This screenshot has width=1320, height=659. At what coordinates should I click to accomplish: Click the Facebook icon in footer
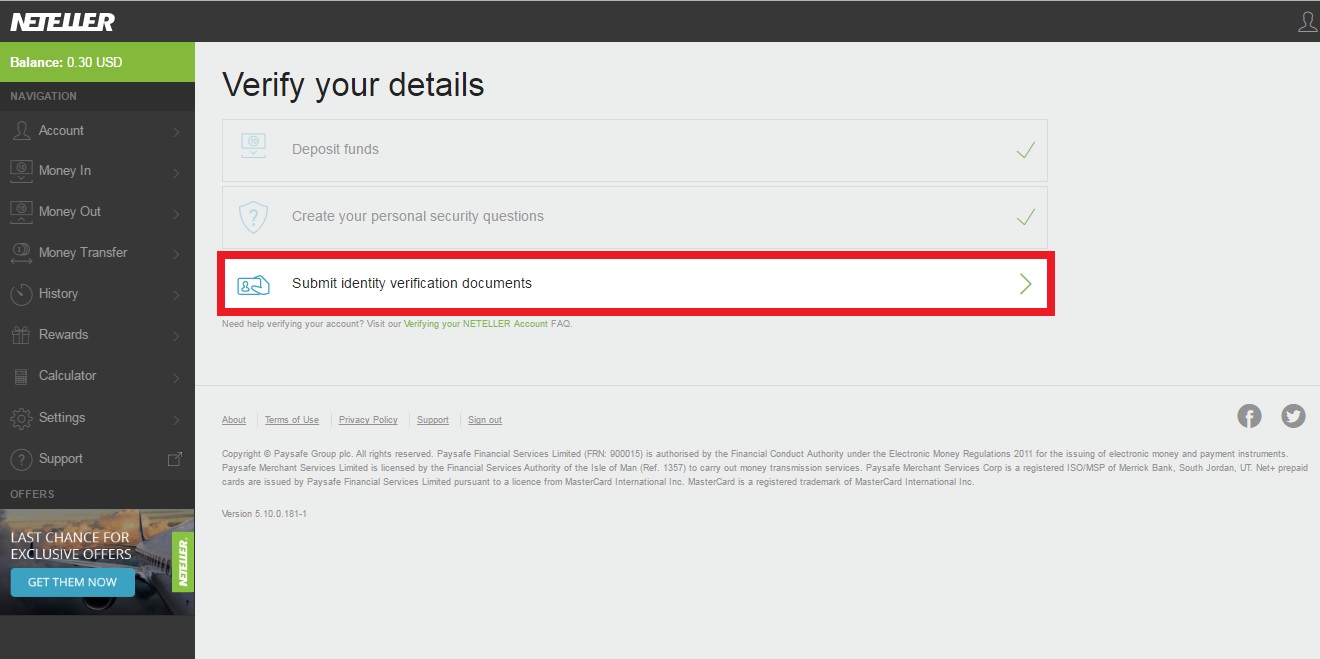[x=1249, y=415]
